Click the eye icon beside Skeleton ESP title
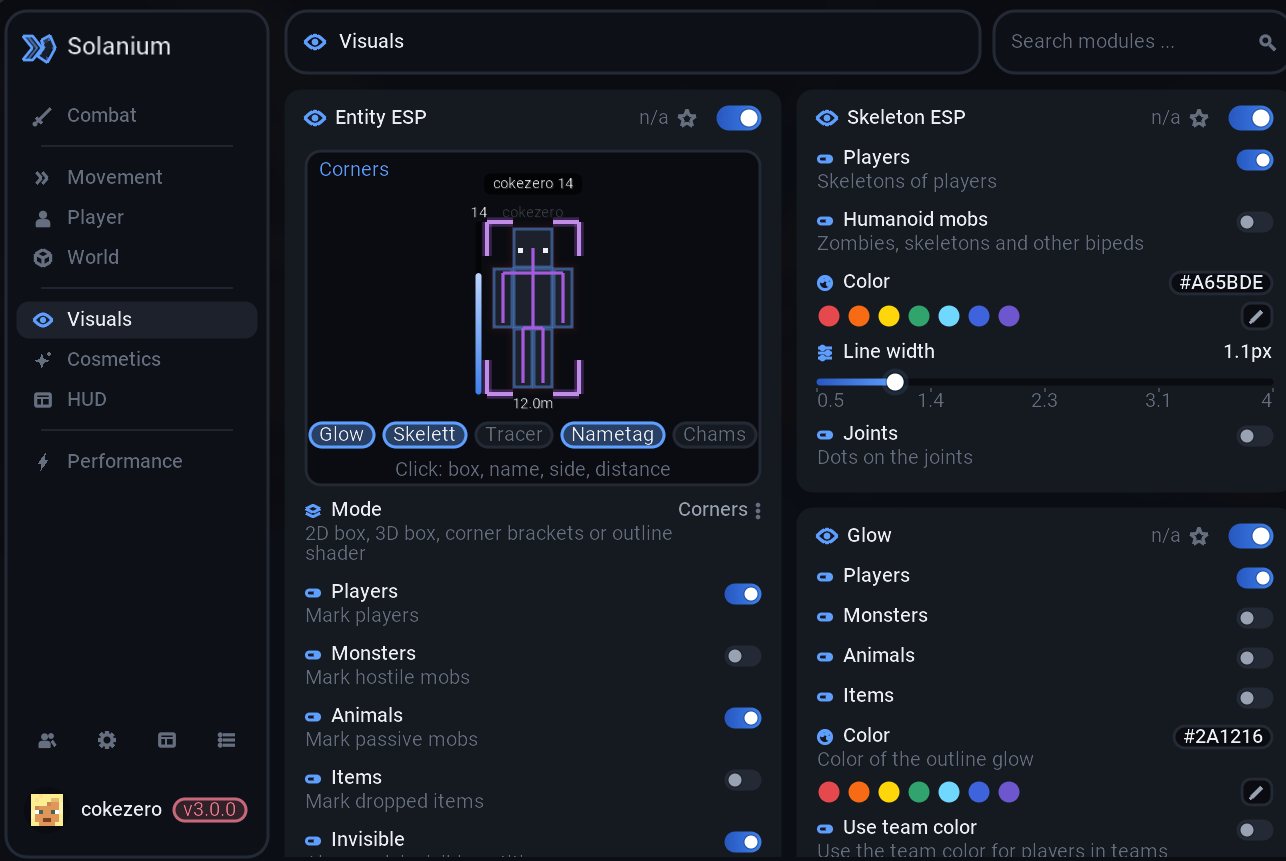Image resolution: width=1286 pixels, height=861 pixels. [x=827, y=118]
